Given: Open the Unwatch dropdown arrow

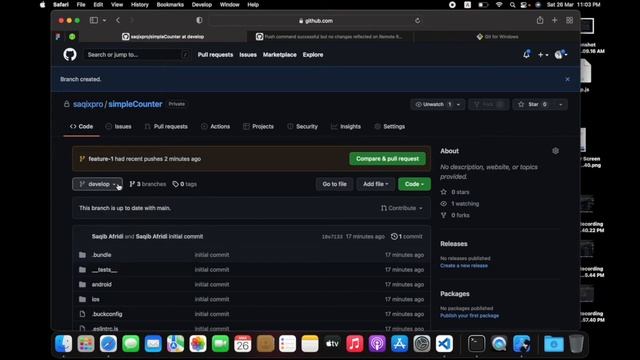Looking at the screenshot, I should click(x=459, y=104).
